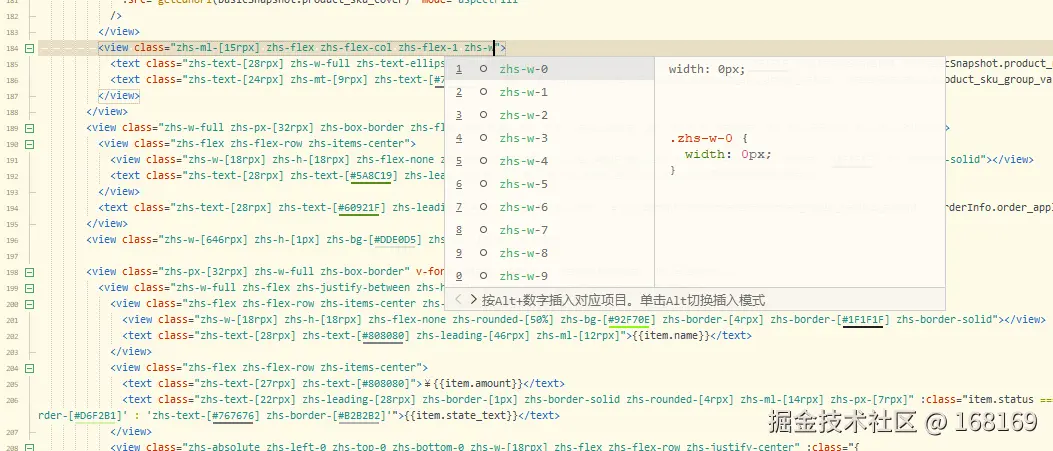
Task: Click zhs-rounded-[4rpx] on line 206
Action: tap(680, 400)
